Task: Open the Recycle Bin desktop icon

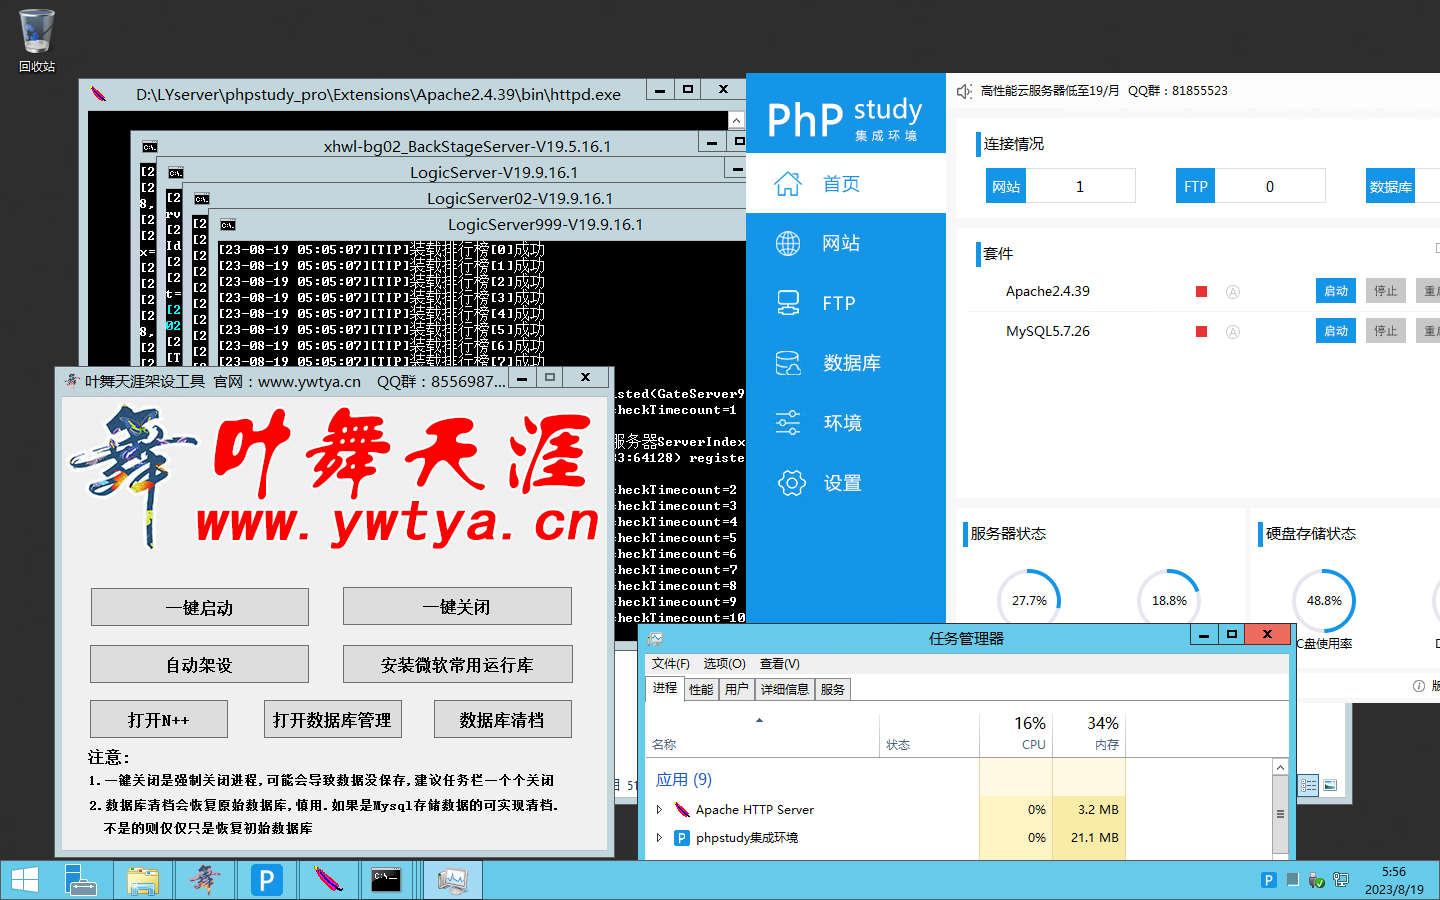Action: [x=37, y=40]
